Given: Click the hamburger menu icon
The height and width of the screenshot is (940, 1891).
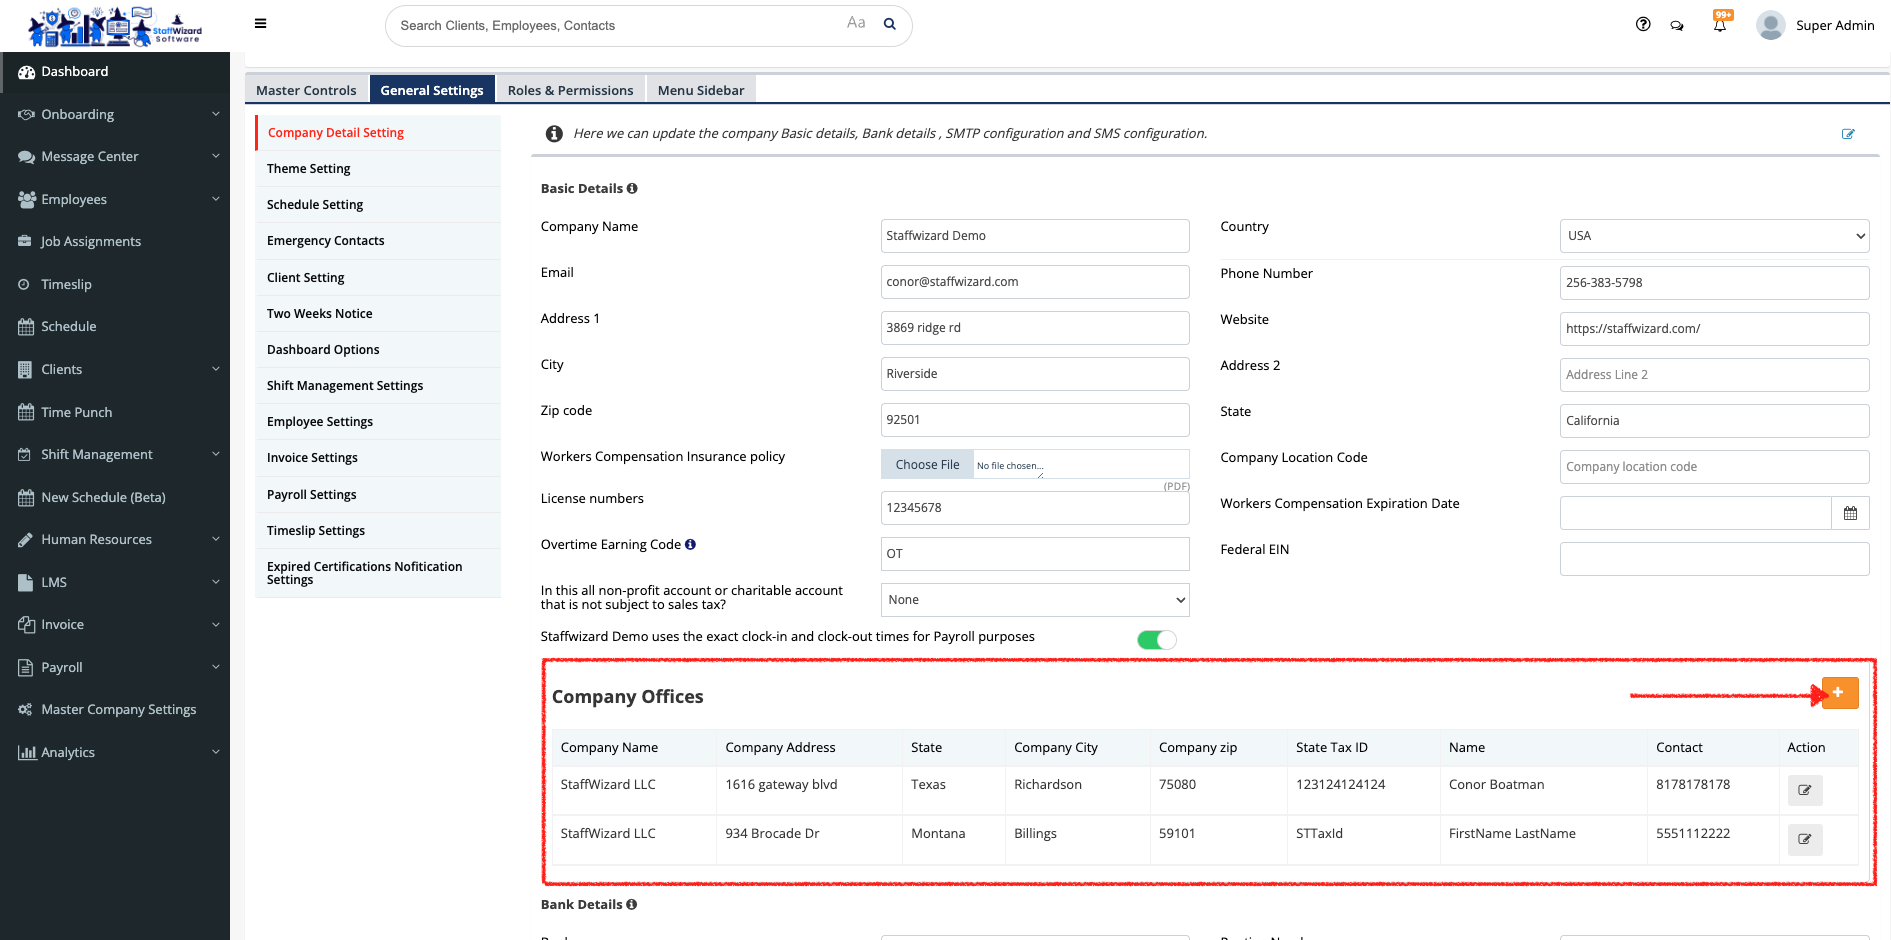Looking at the screenshot, I should pos(260,24).
